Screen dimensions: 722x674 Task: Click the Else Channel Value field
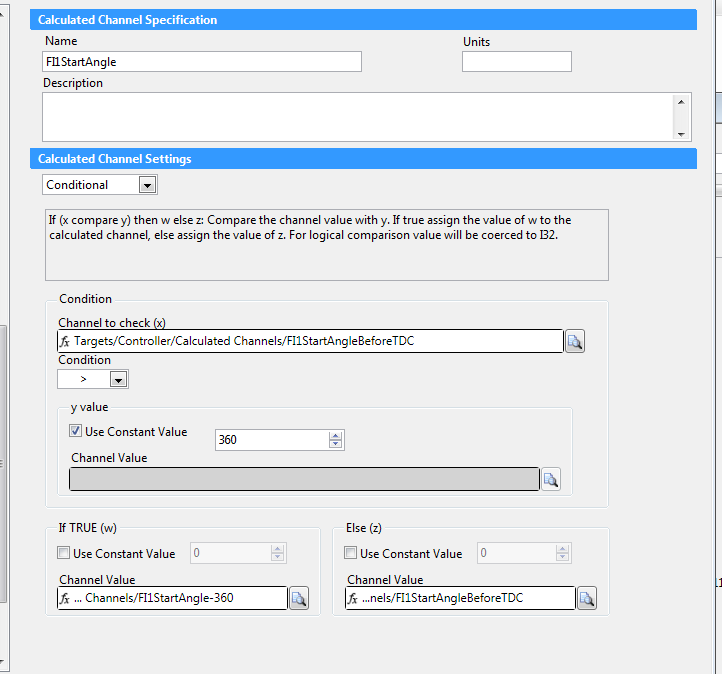[460, 598]
